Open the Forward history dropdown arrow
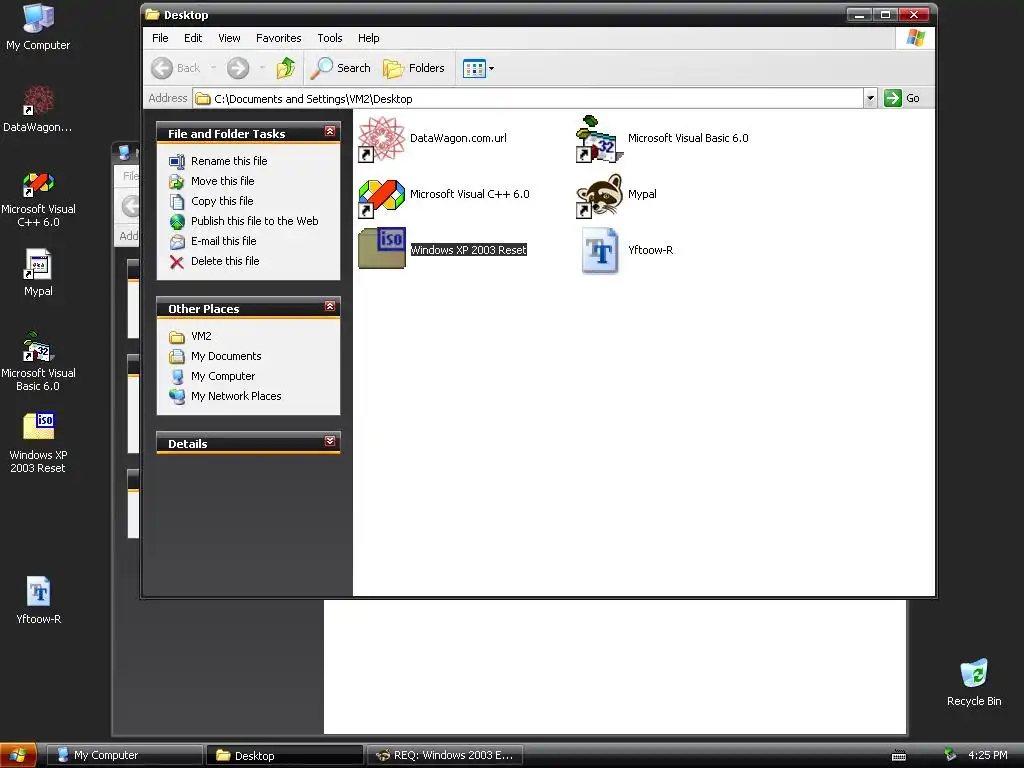This screenshot has width=1024, height=768. pyautogui.click(x=262, y=68)
